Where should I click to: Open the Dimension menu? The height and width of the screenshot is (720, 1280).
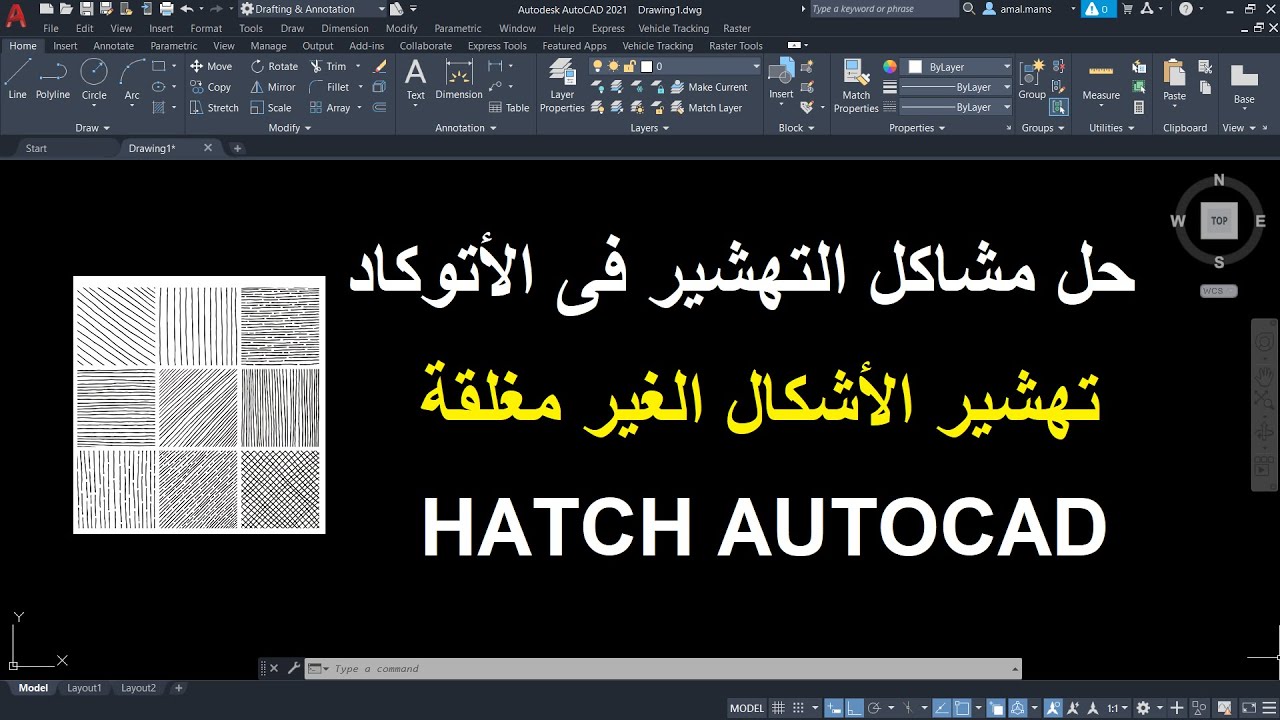tap(345, 28)
